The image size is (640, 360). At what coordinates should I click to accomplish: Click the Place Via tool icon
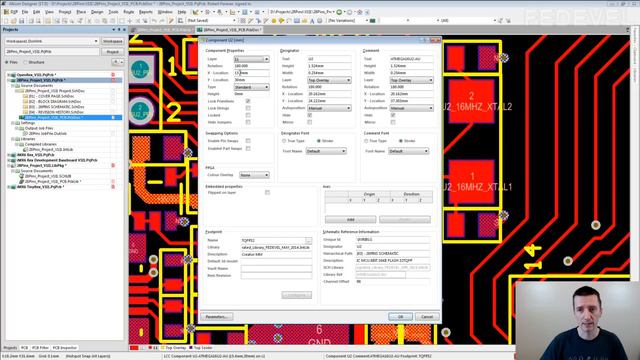(281, 20)
